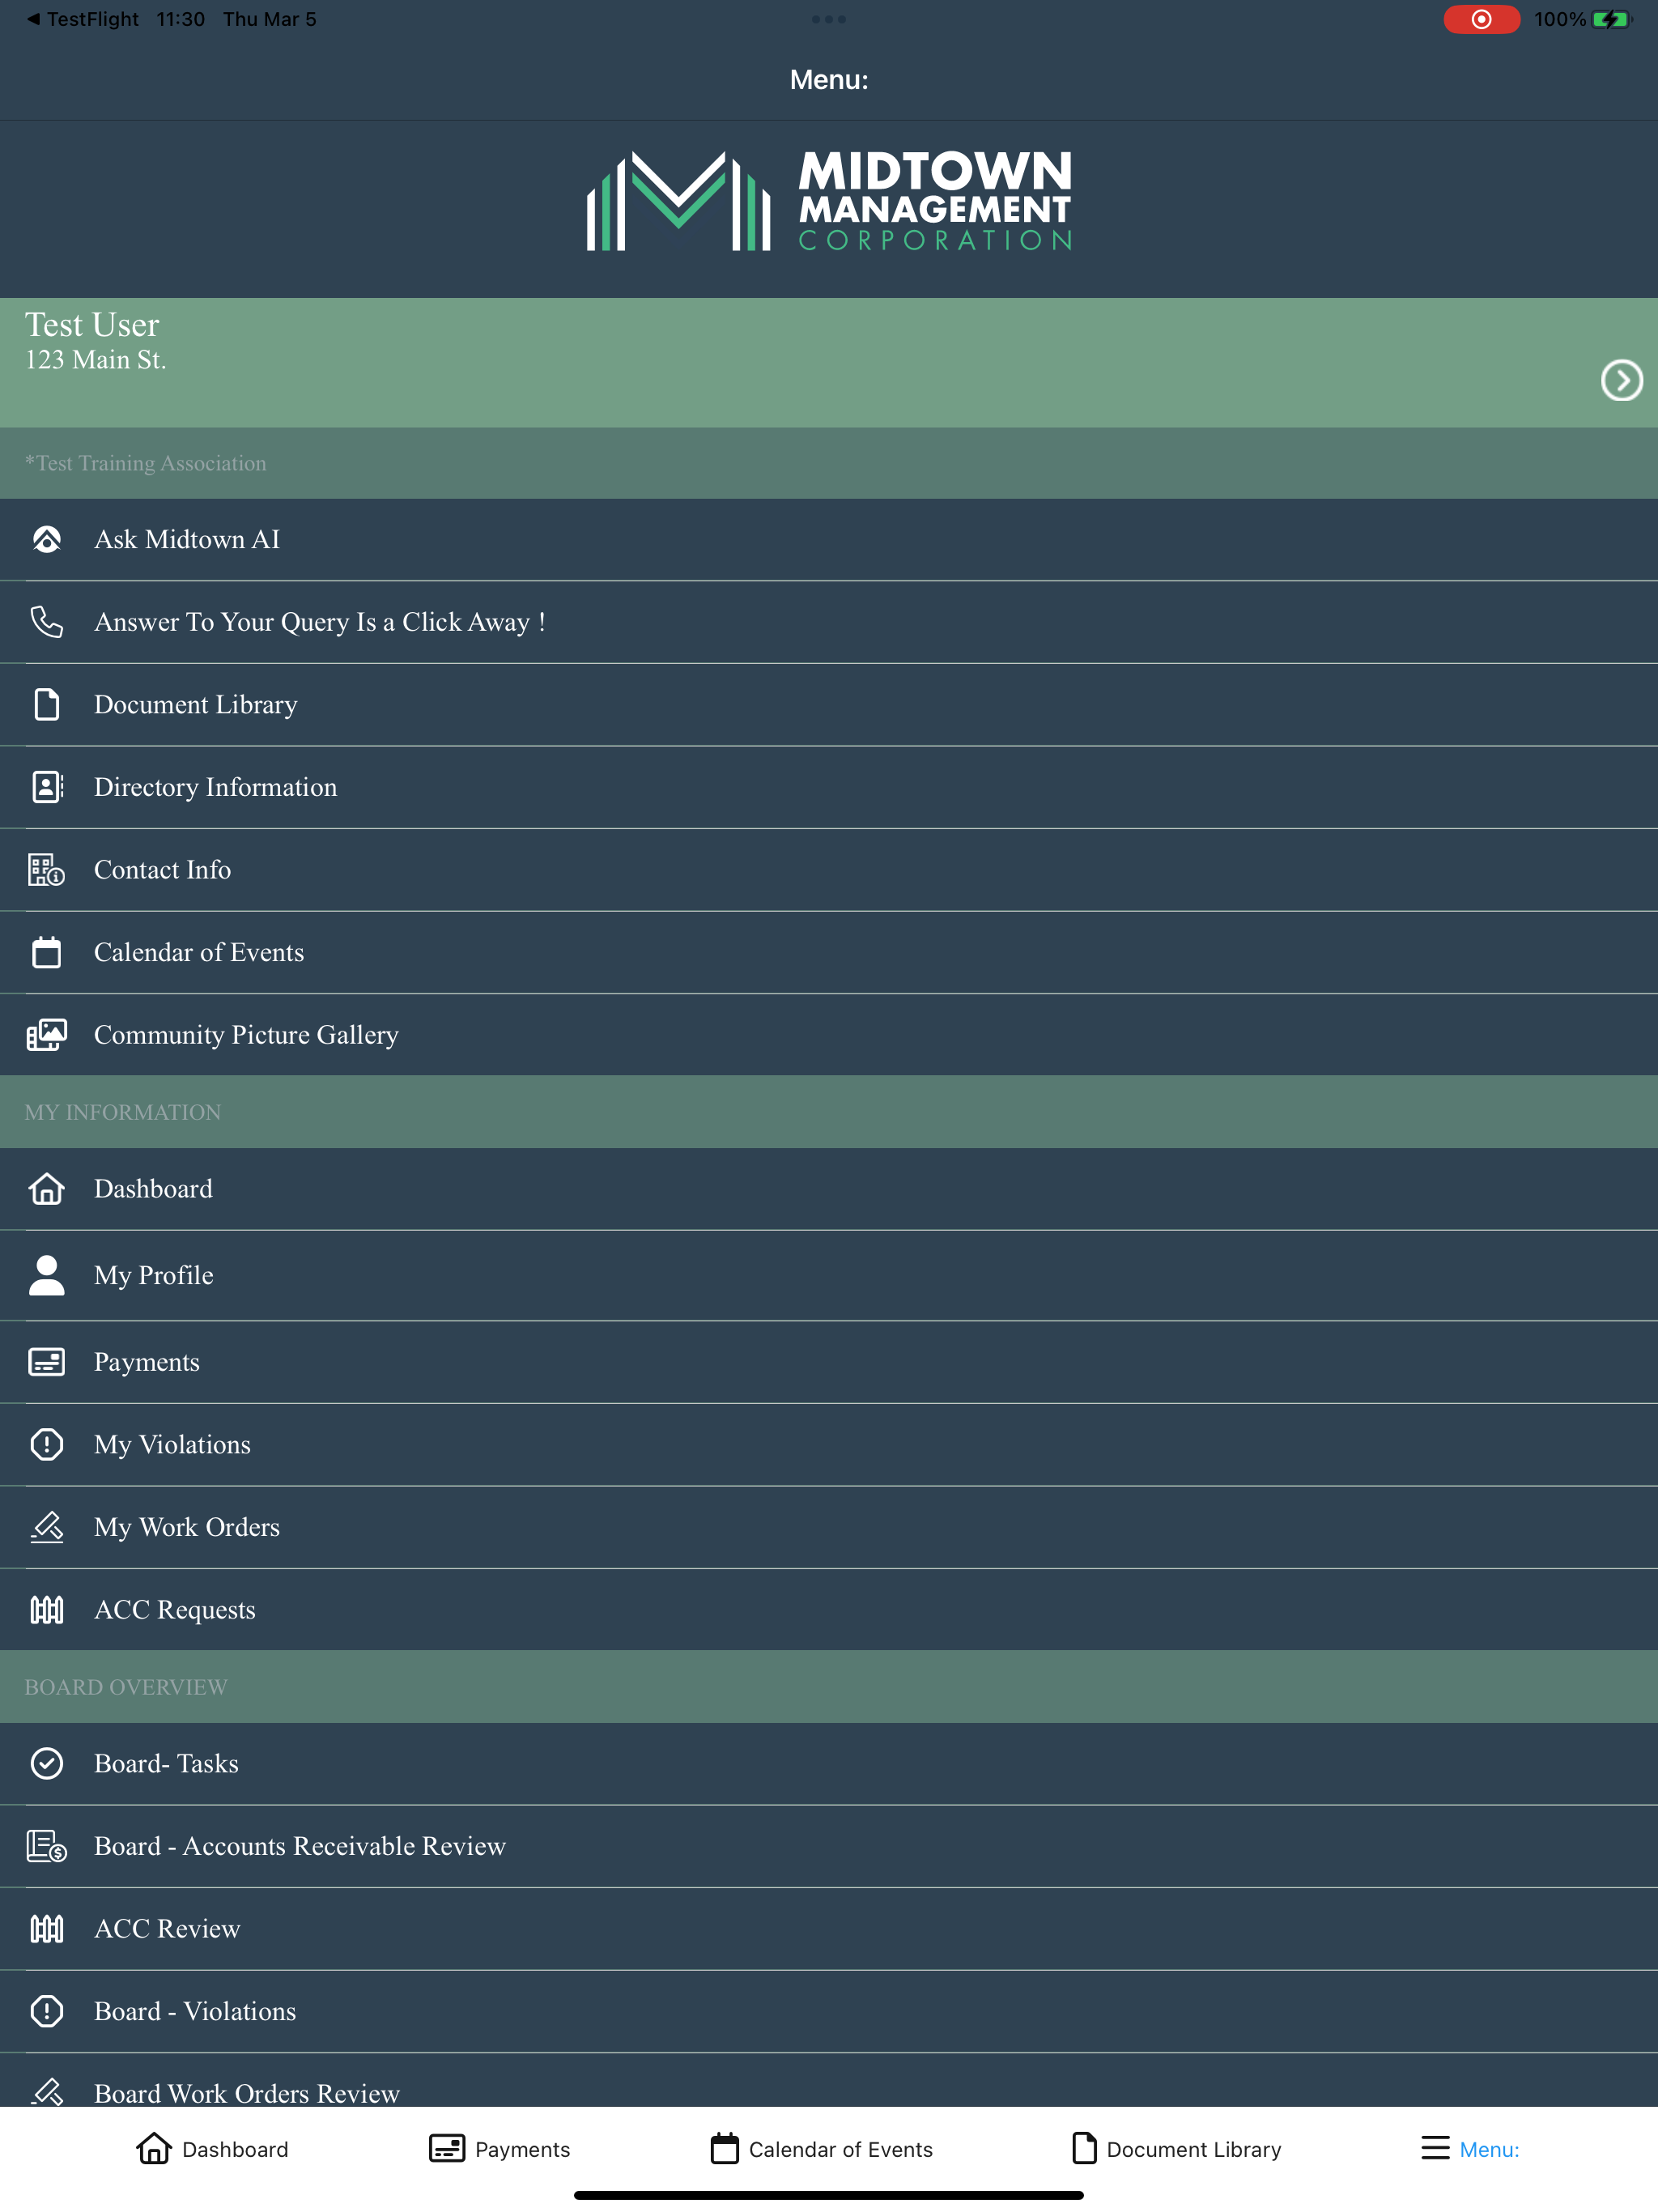Open Ask Midtown AI
This screenshot has width=1658, height=2212.
click(829, 539)
